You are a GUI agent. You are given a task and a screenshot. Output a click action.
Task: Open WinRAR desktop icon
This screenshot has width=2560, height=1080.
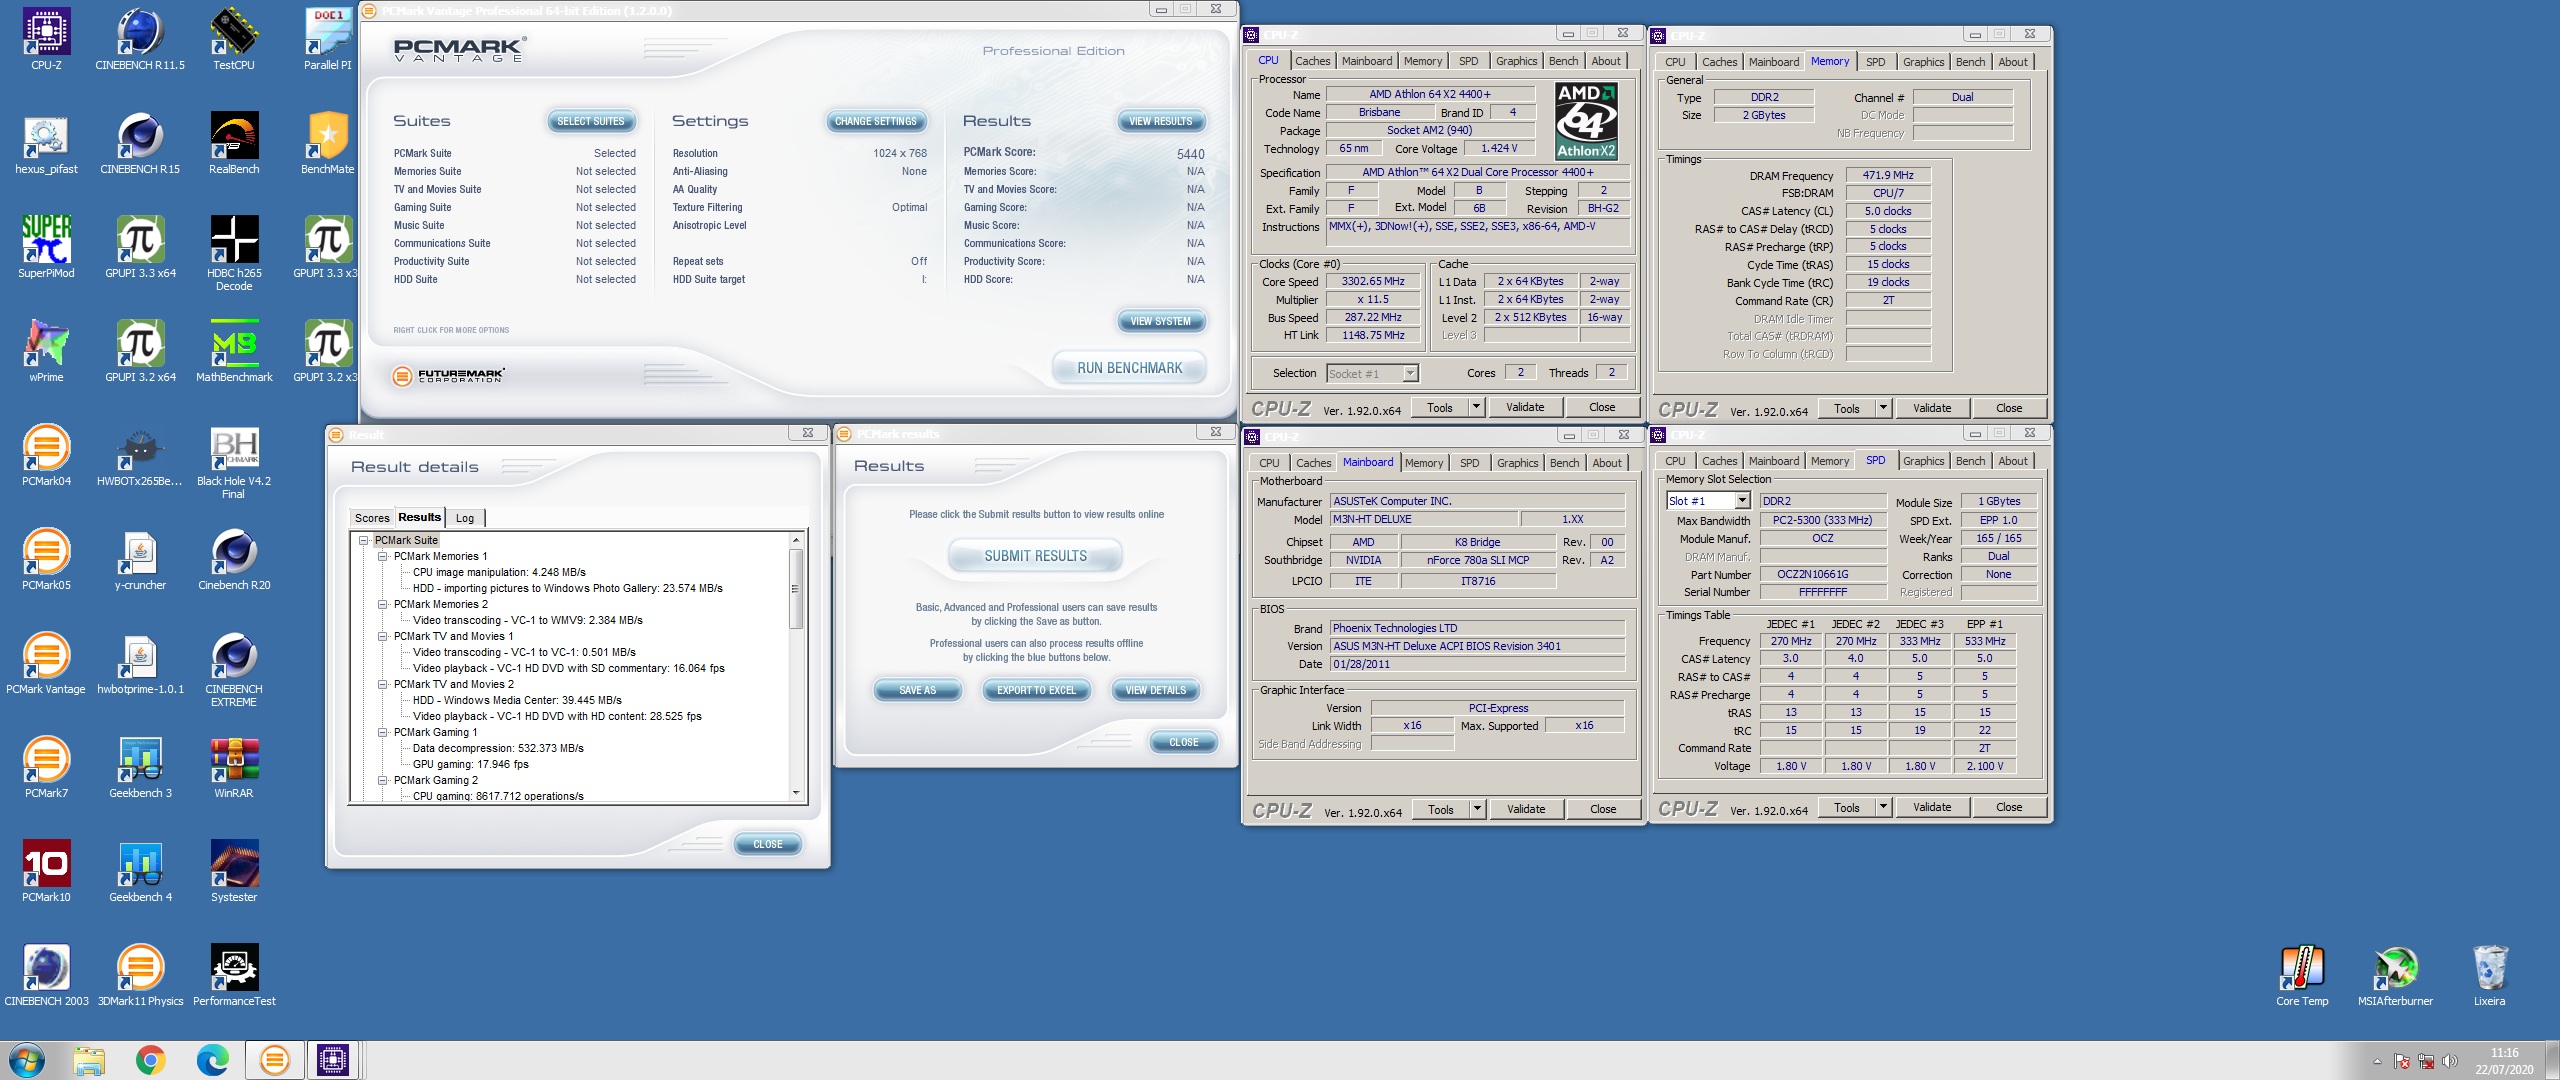(234, 768)
